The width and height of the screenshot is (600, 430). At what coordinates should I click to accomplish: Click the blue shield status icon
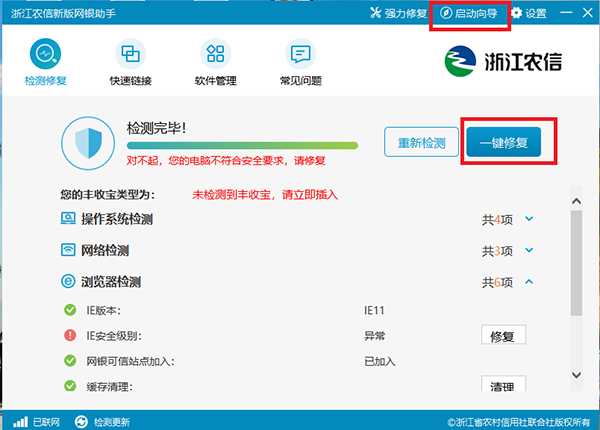click(88, 143)
